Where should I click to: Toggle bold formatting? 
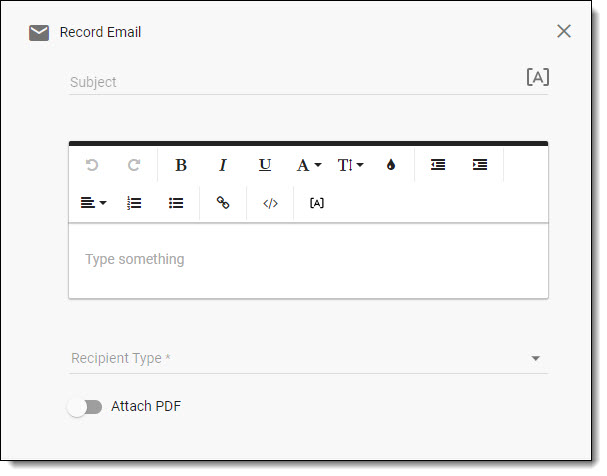point(181,165)
